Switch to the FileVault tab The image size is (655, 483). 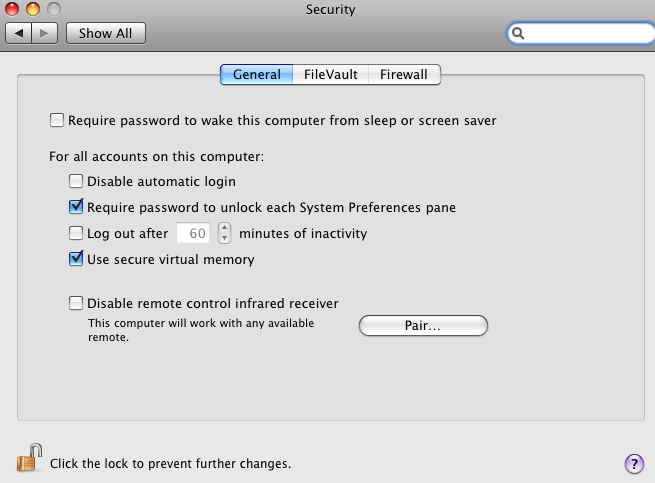pos(330,75)
